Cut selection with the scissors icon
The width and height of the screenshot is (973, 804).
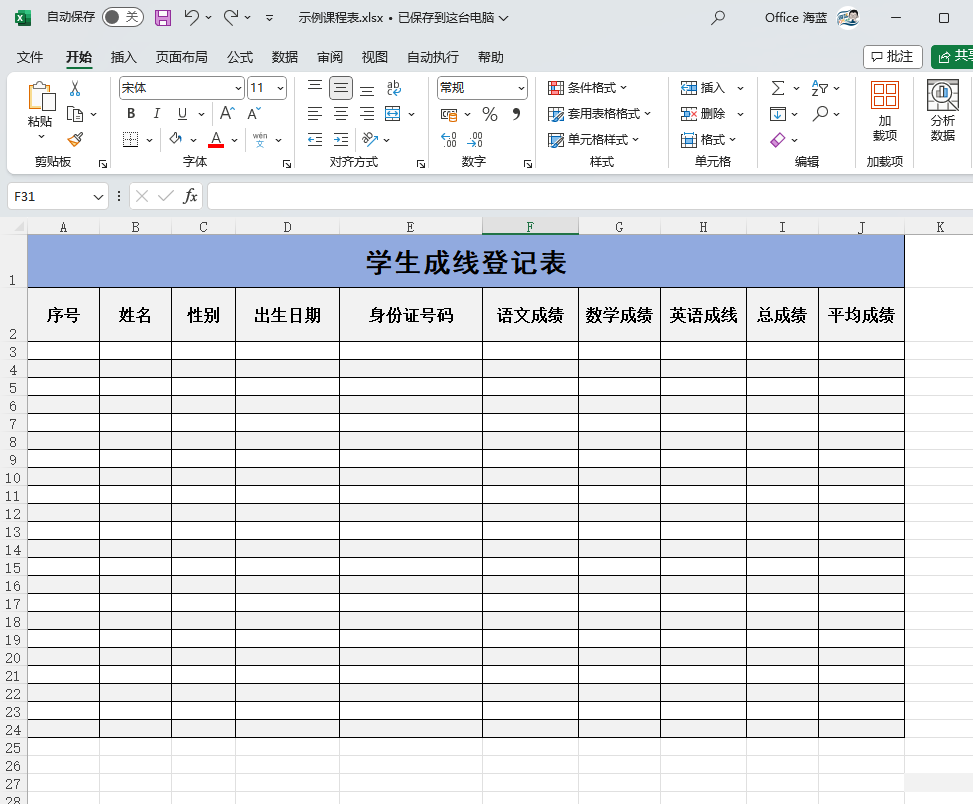75,89
